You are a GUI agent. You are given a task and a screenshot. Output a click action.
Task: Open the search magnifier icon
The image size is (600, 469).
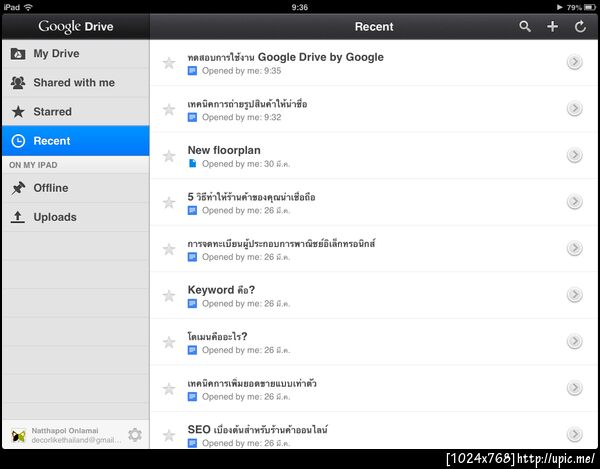(x=525, y=26)
